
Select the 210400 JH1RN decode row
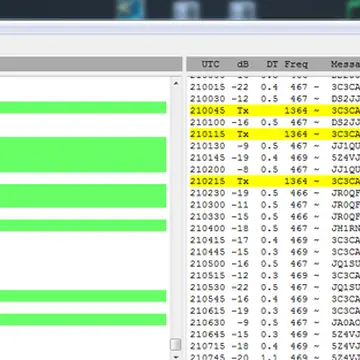[x=275, y=228]
